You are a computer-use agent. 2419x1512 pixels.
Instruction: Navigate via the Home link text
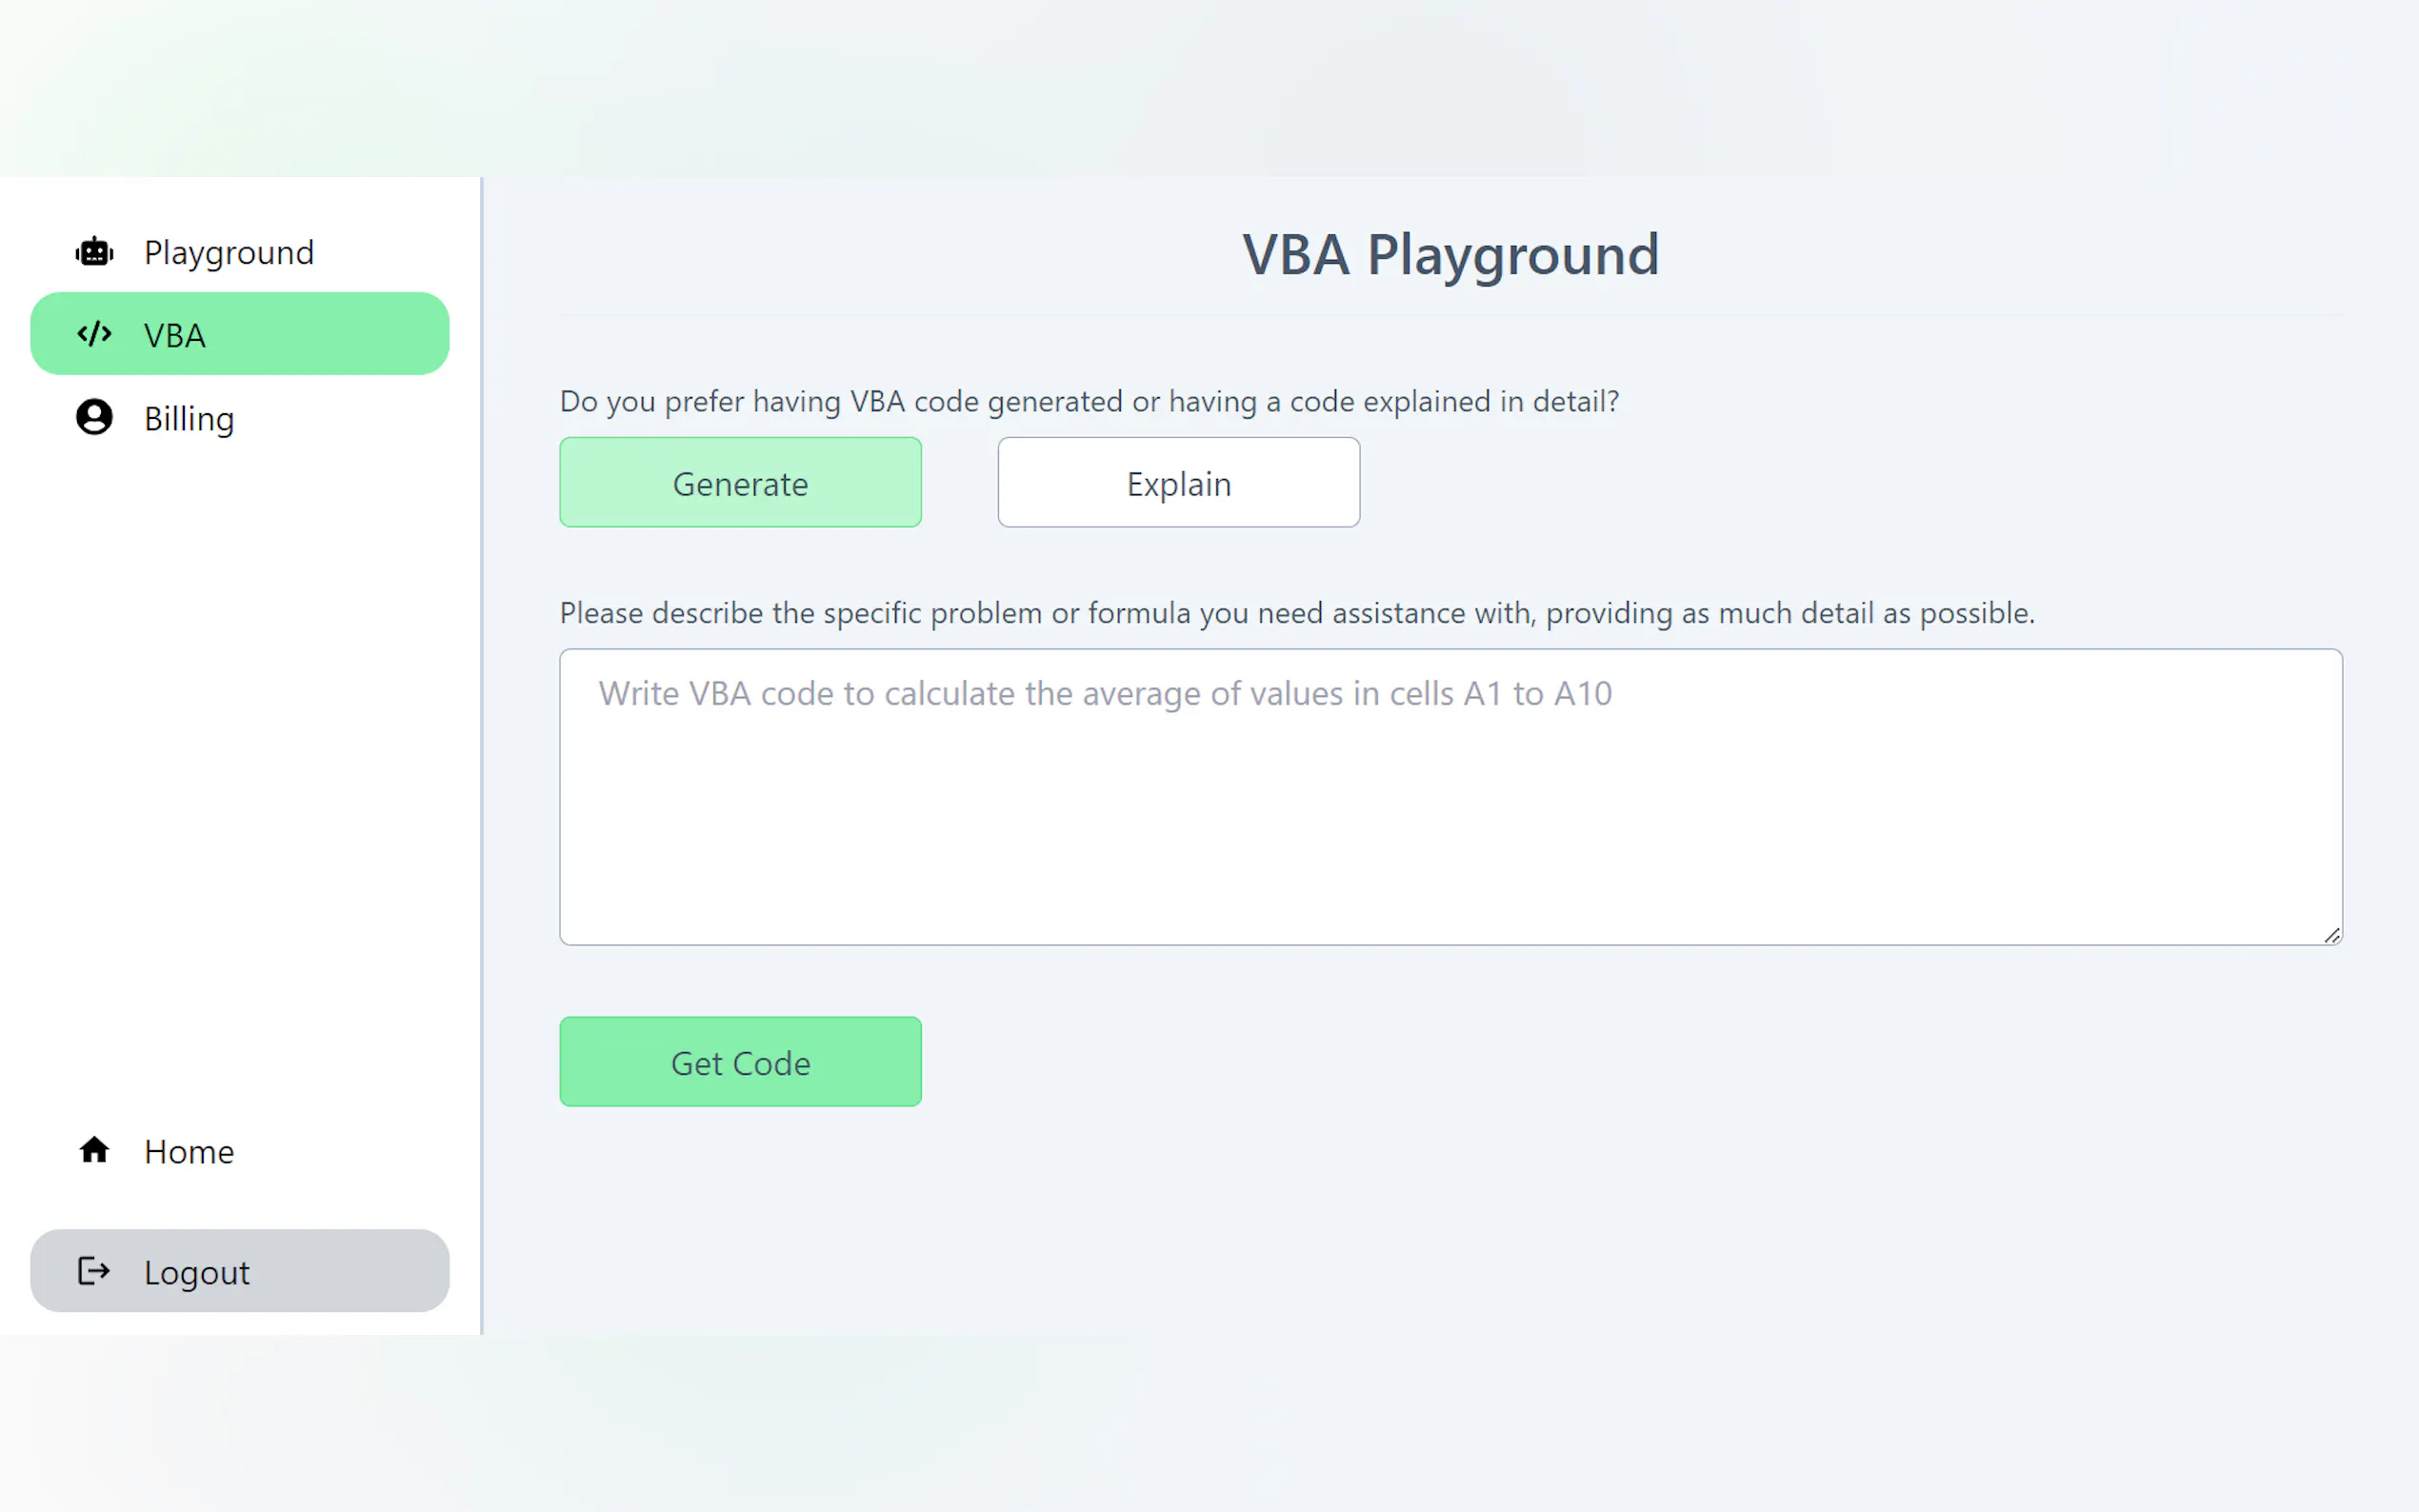189,1152
